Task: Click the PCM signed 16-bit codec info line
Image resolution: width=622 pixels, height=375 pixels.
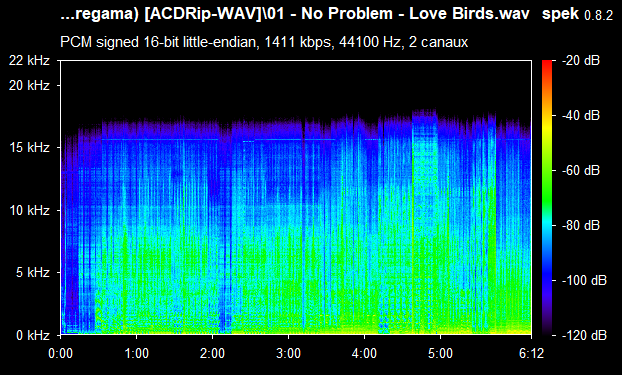Action: coord(264,42)
